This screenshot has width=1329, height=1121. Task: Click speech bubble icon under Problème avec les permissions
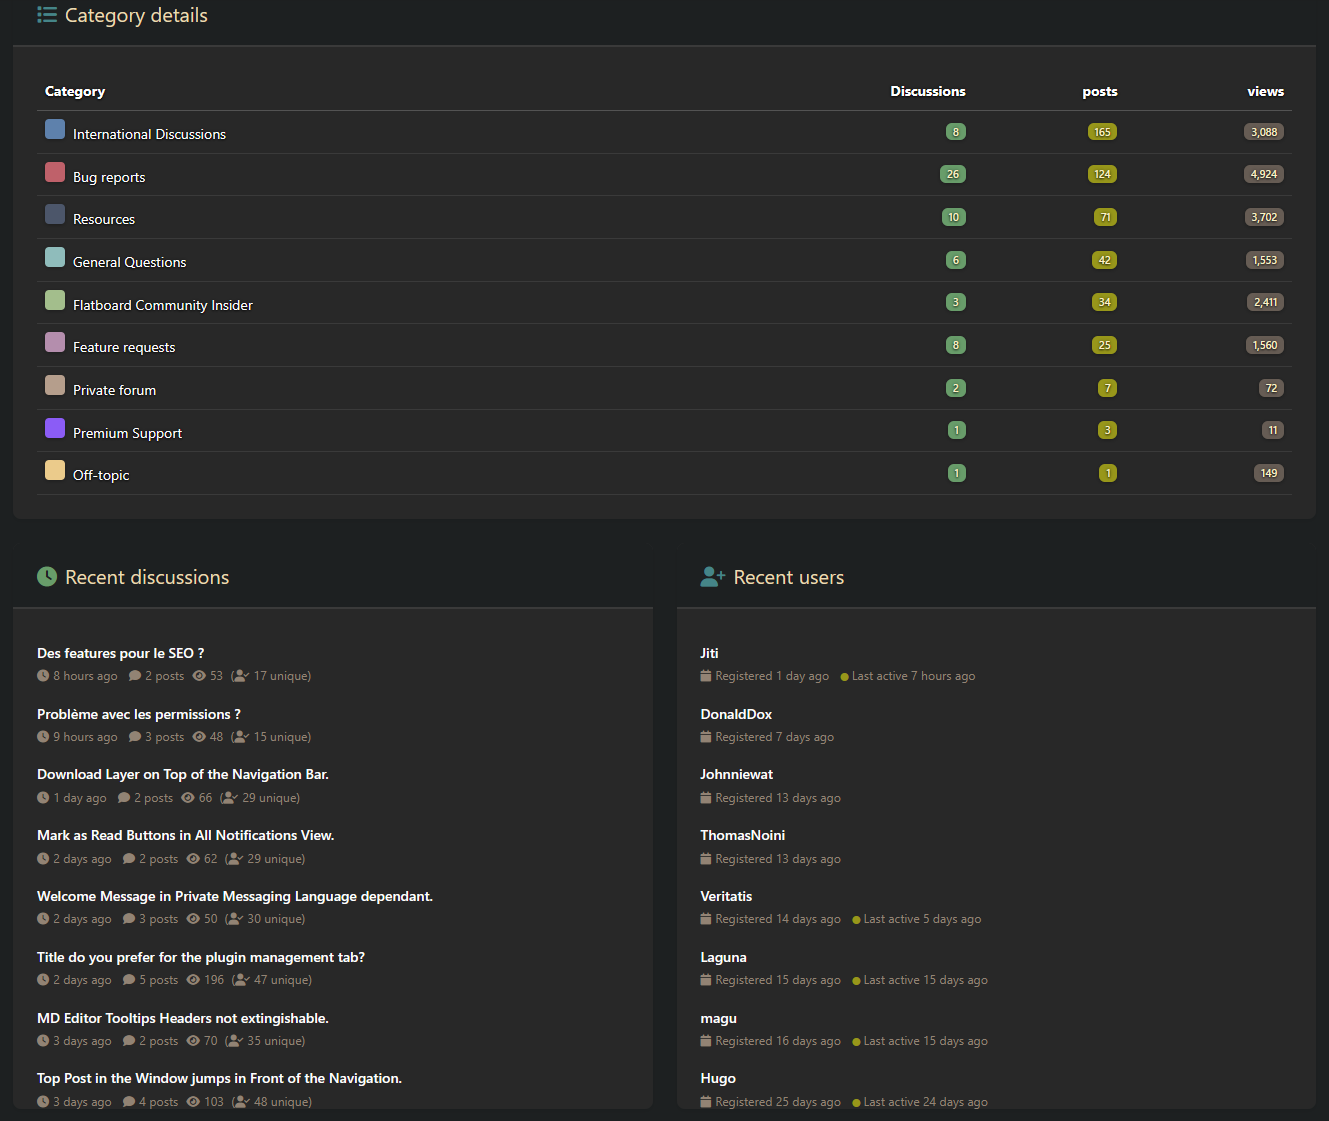point(135,738)
